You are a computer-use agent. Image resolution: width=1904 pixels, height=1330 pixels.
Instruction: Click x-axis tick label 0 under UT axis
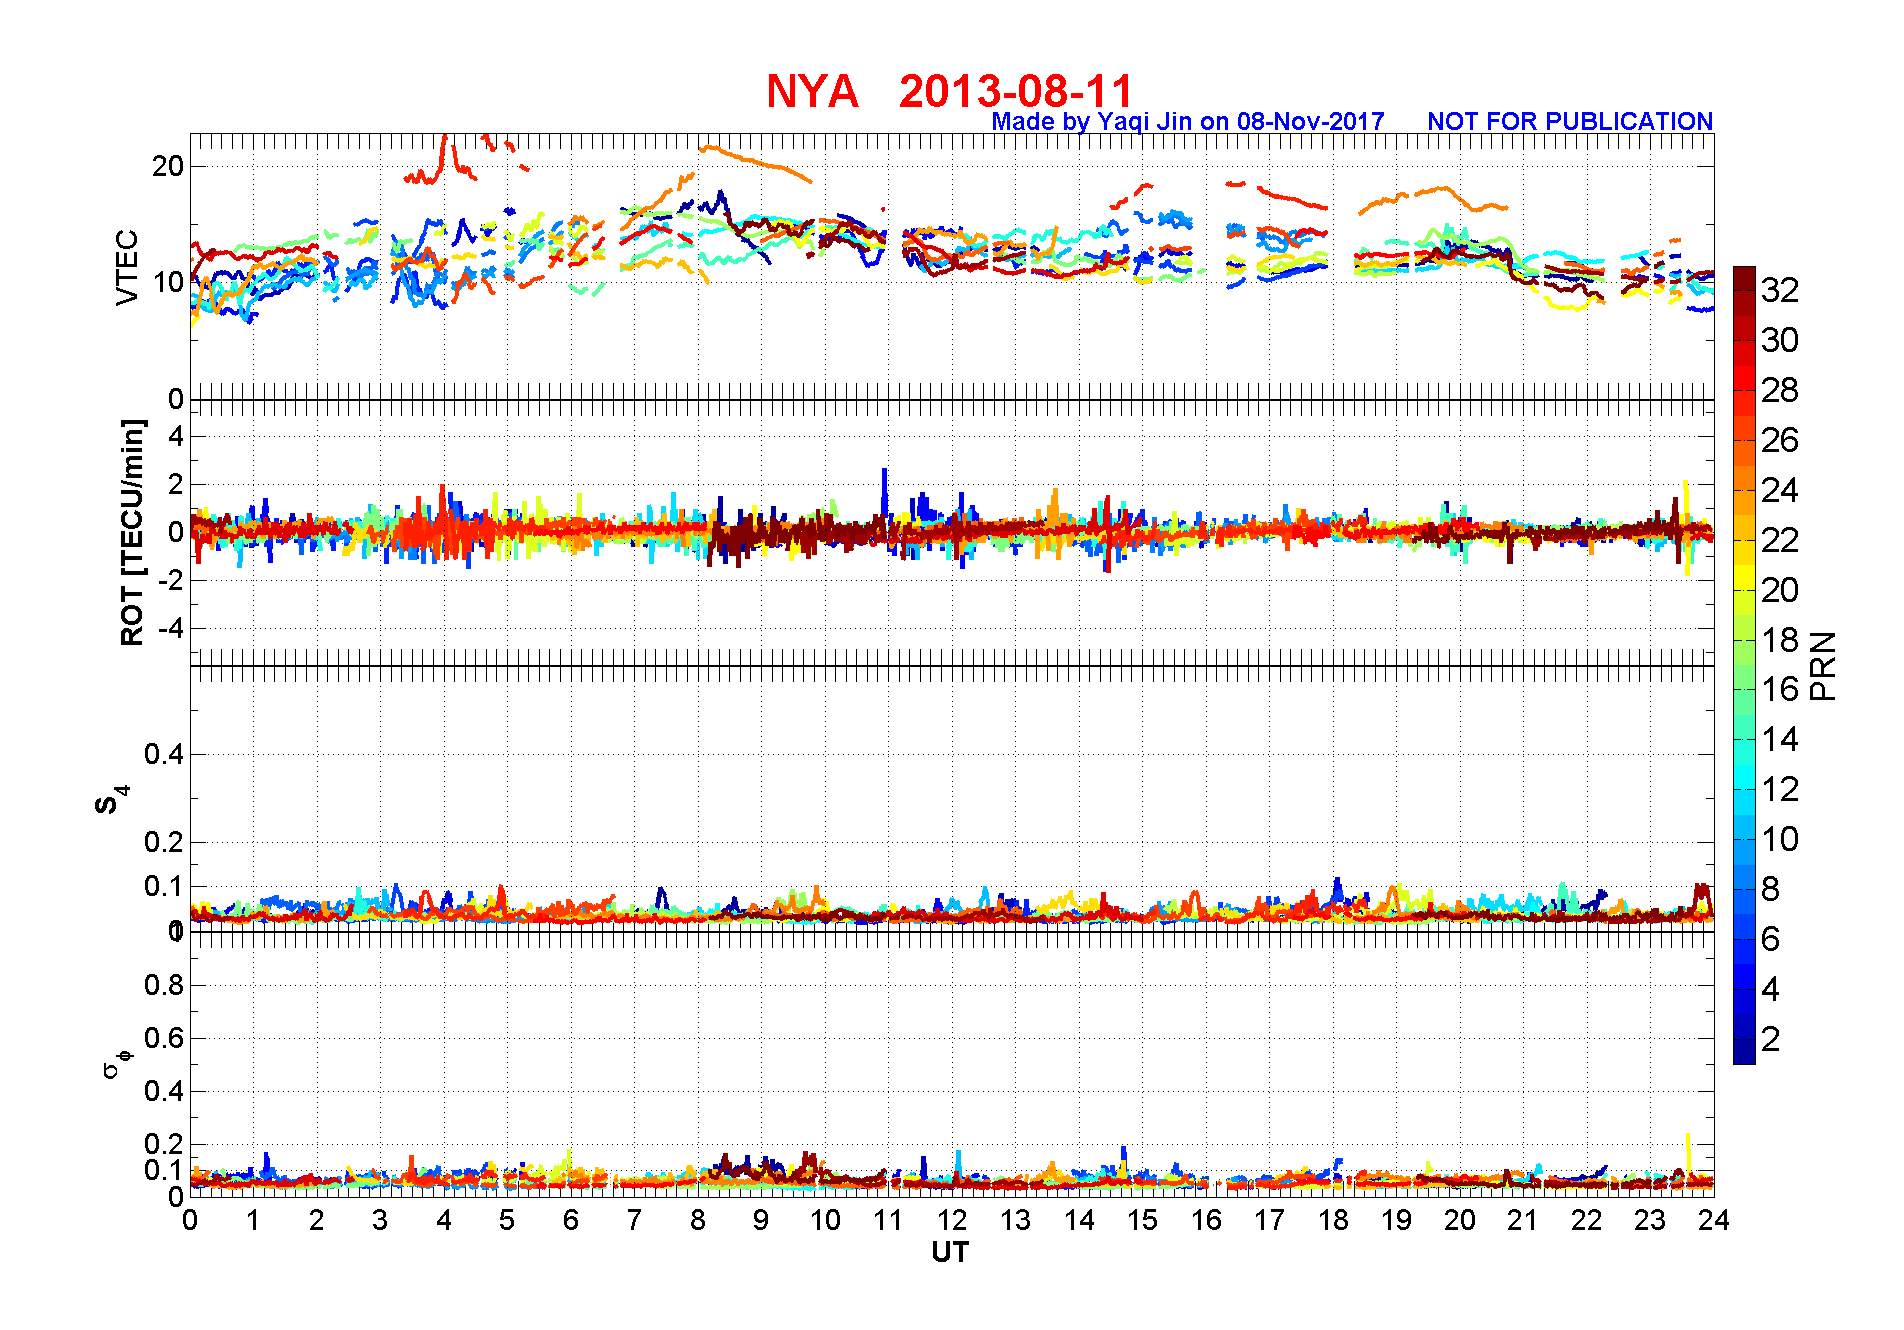click(x=190, y=1220)
